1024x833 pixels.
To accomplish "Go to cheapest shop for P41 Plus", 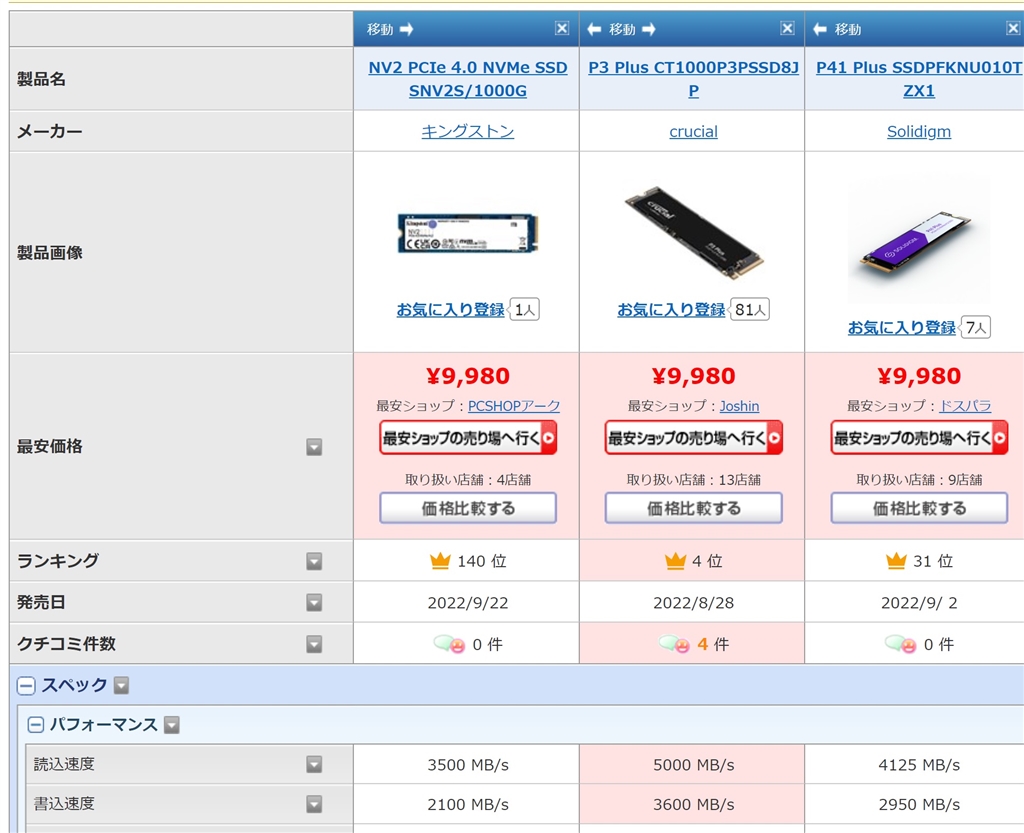I will click(919, 438).
